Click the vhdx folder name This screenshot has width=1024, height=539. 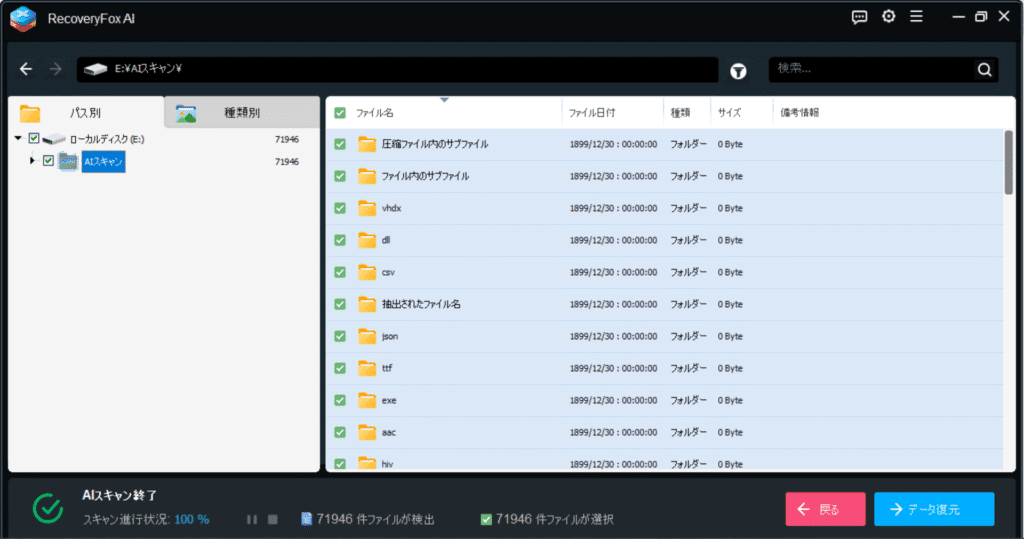pos(391,208)
